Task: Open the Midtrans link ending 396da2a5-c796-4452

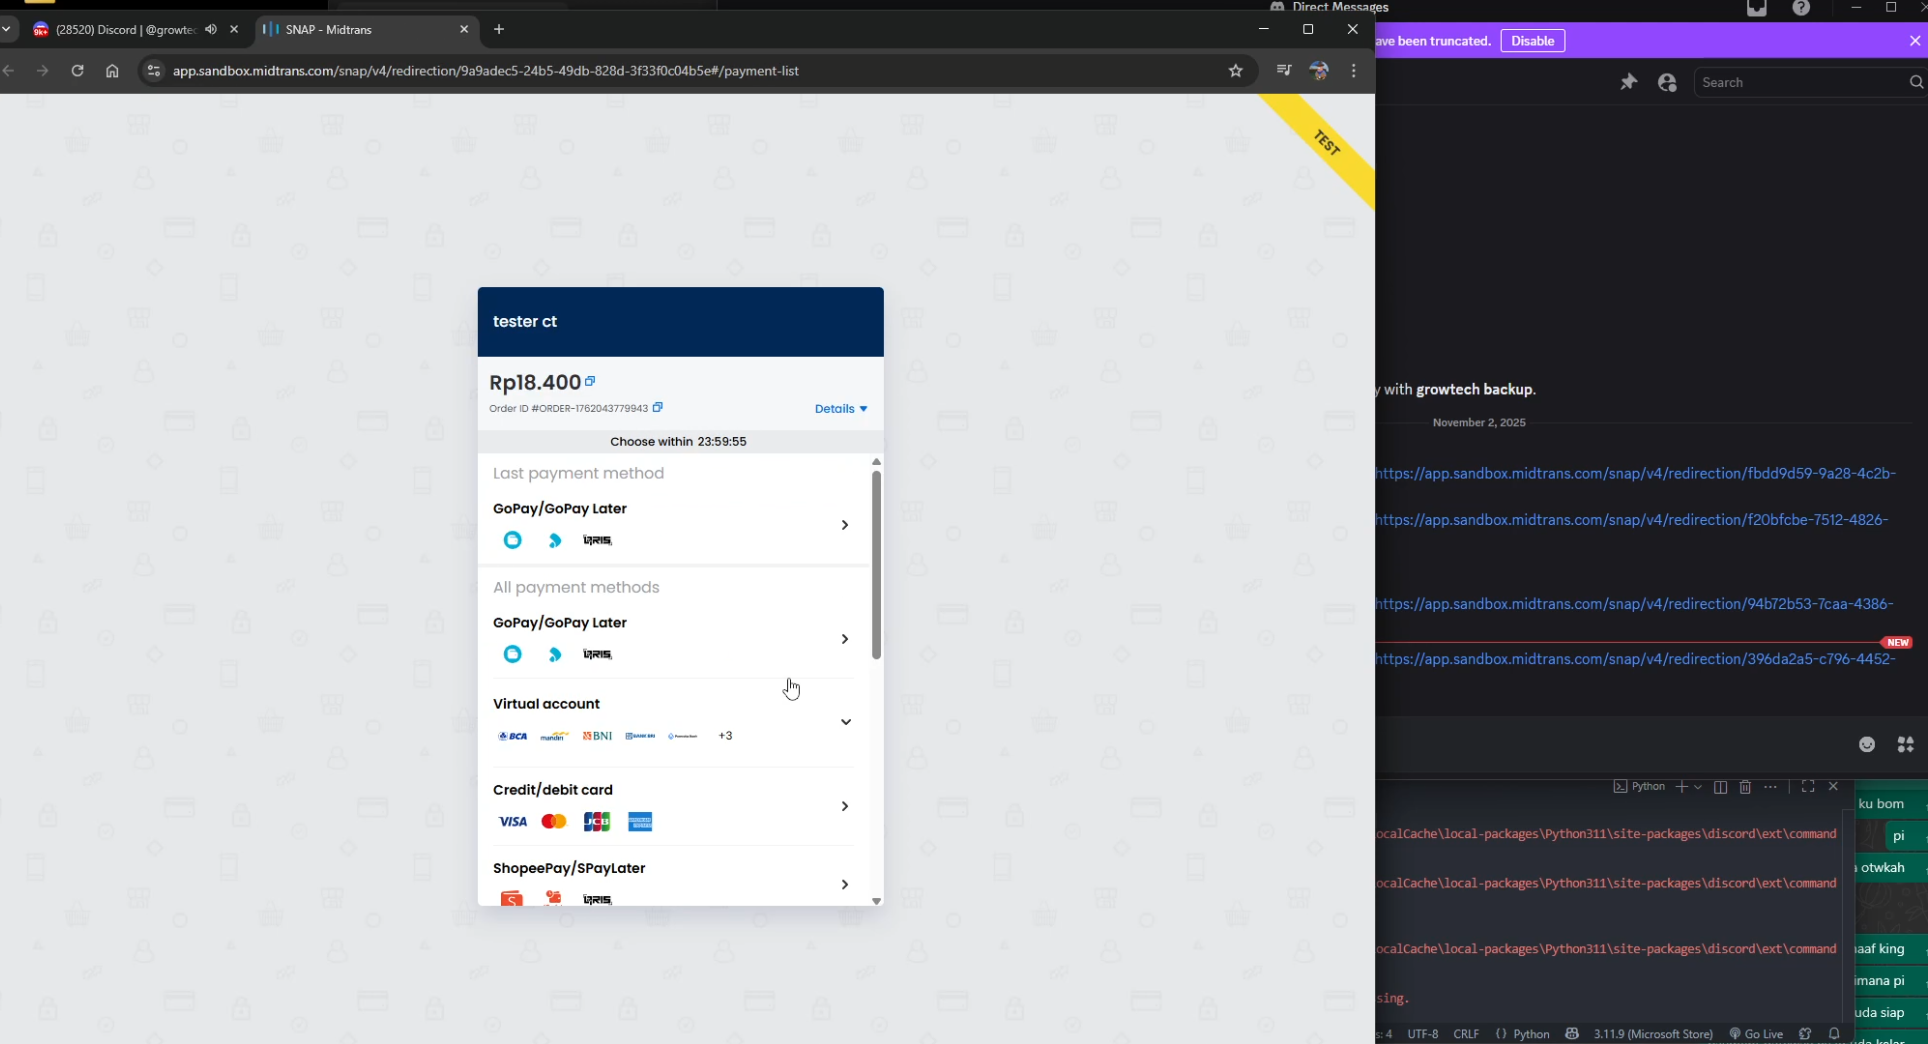Action: (1636, 659)
